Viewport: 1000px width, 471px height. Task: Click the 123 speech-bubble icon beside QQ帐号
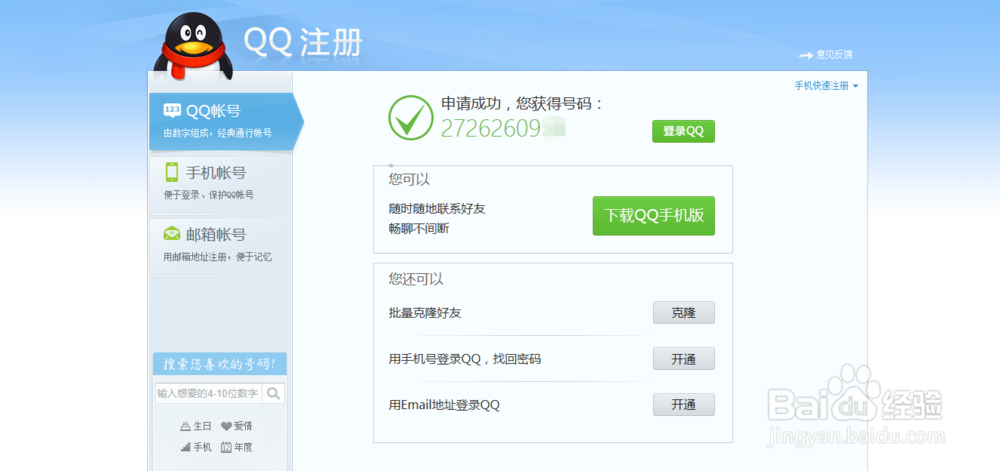pos(172,110)
